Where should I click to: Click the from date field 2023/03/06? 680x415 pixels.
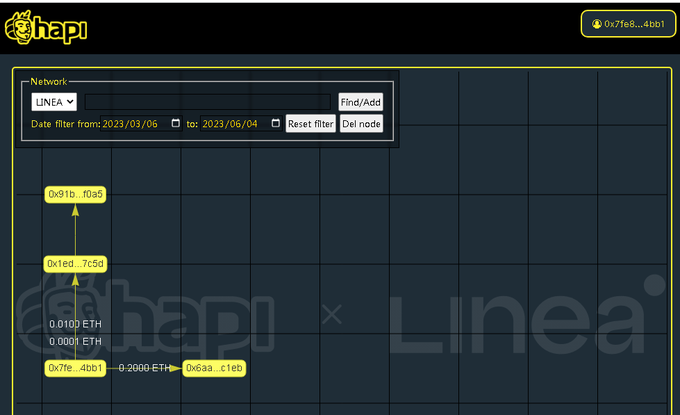click(141, 124)
